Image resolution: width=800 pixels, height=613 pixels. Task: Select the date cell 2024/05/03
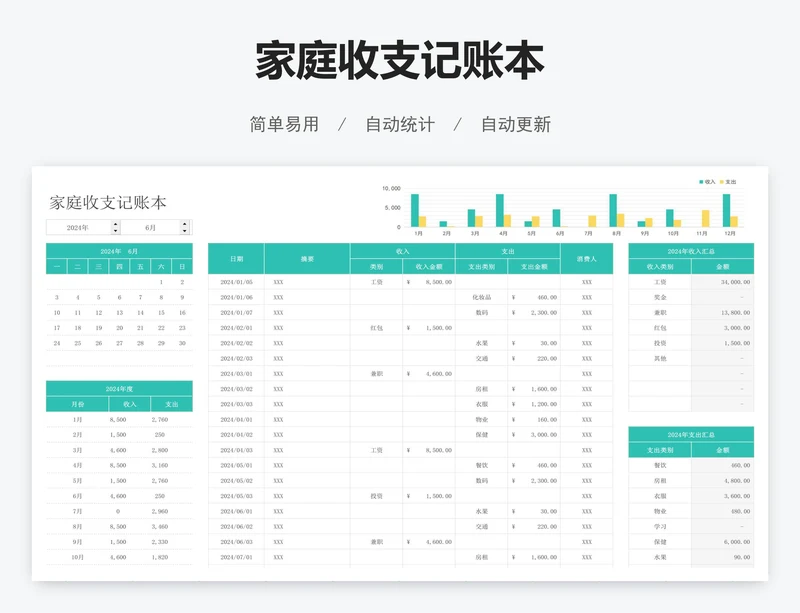[236, 496]
